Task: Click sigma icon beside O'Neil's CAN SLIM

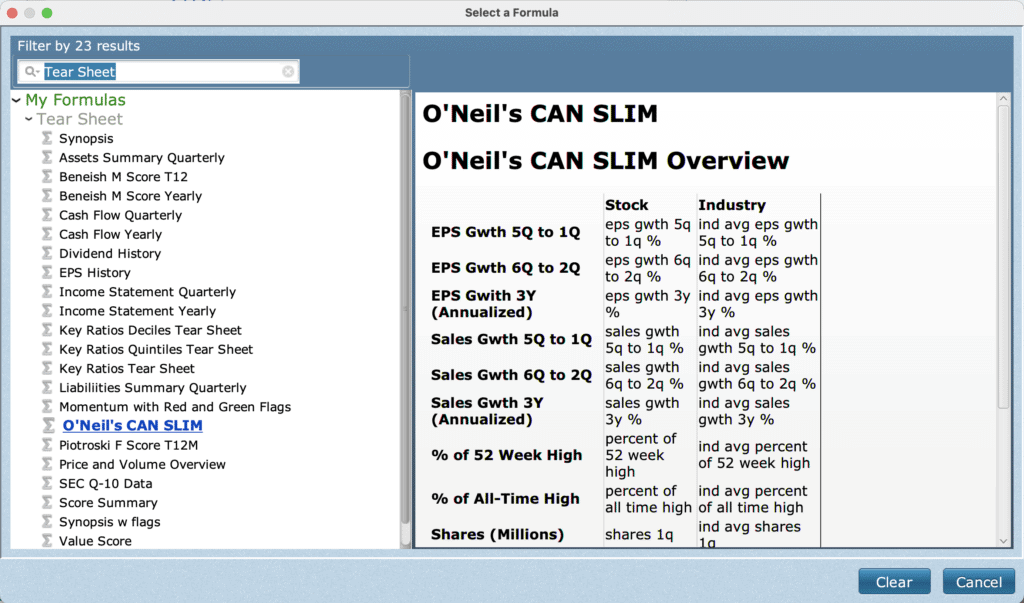Action: point(49,425)
